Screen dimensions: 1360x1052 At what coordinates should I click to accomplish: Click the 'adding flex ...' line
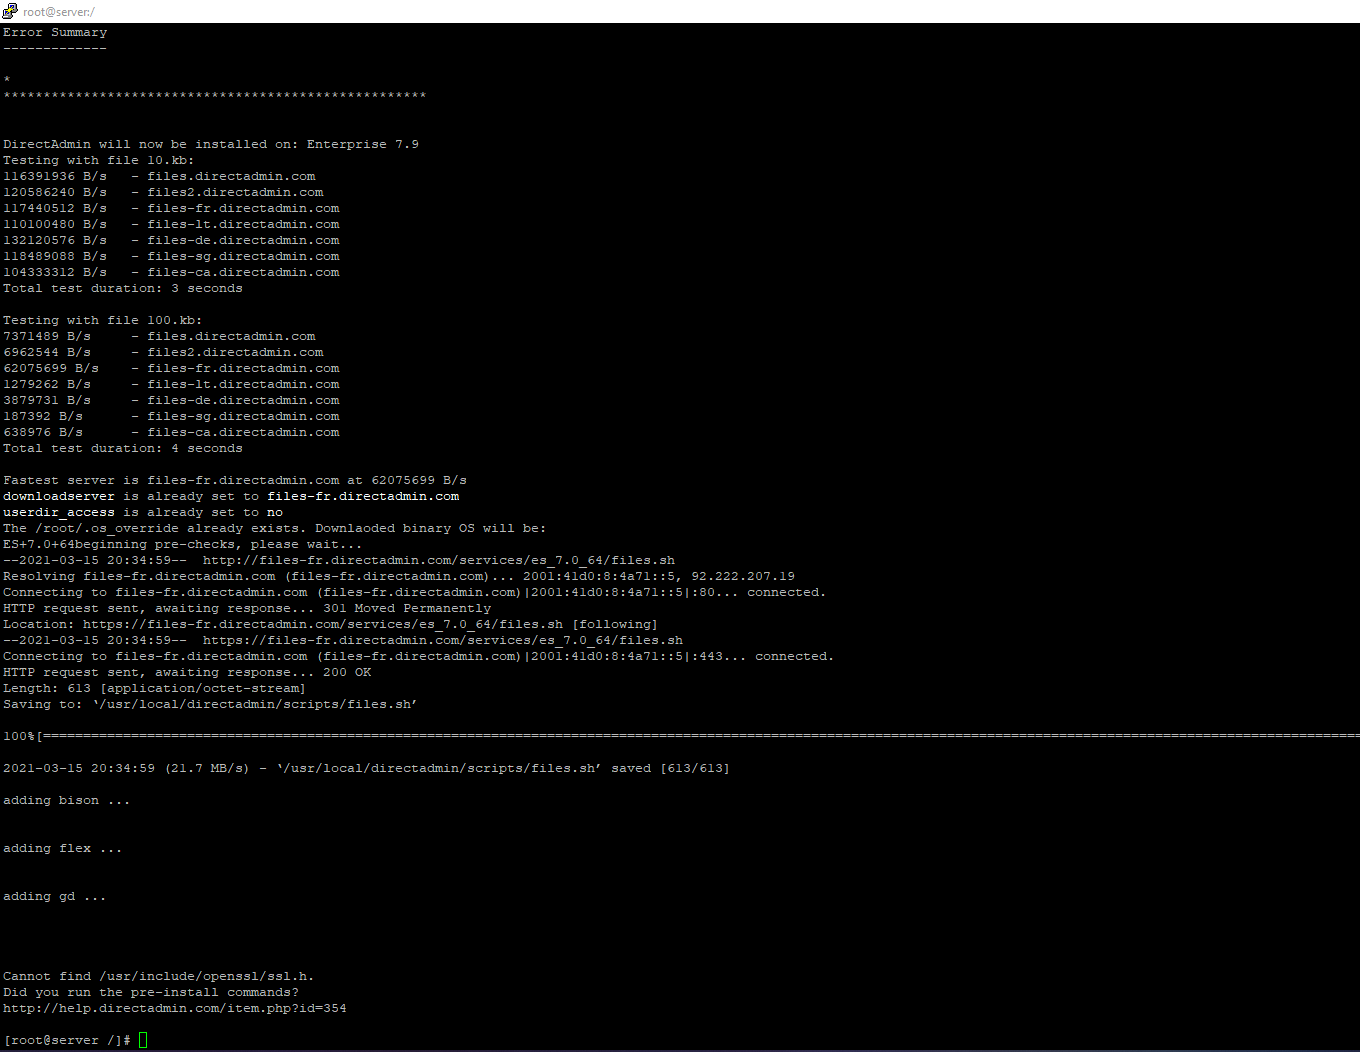tap(62, 848)
